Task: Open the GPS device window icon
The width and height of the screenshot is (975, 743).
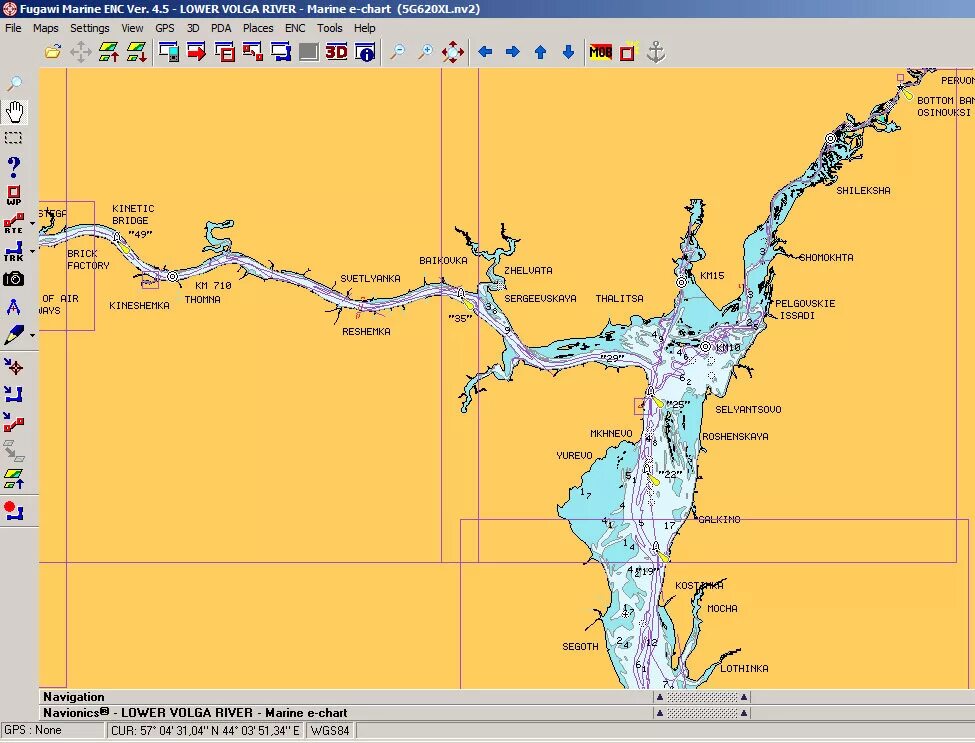Action: pos(169,52)
